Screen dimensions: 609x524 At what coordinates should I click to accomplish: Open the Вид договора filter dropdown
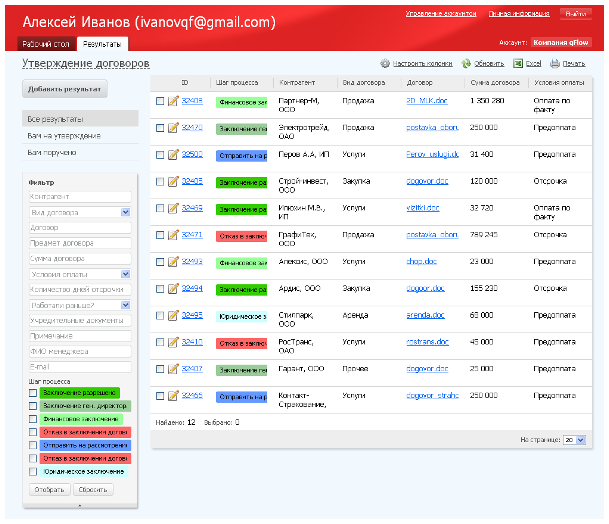click(x=125, y=212)
